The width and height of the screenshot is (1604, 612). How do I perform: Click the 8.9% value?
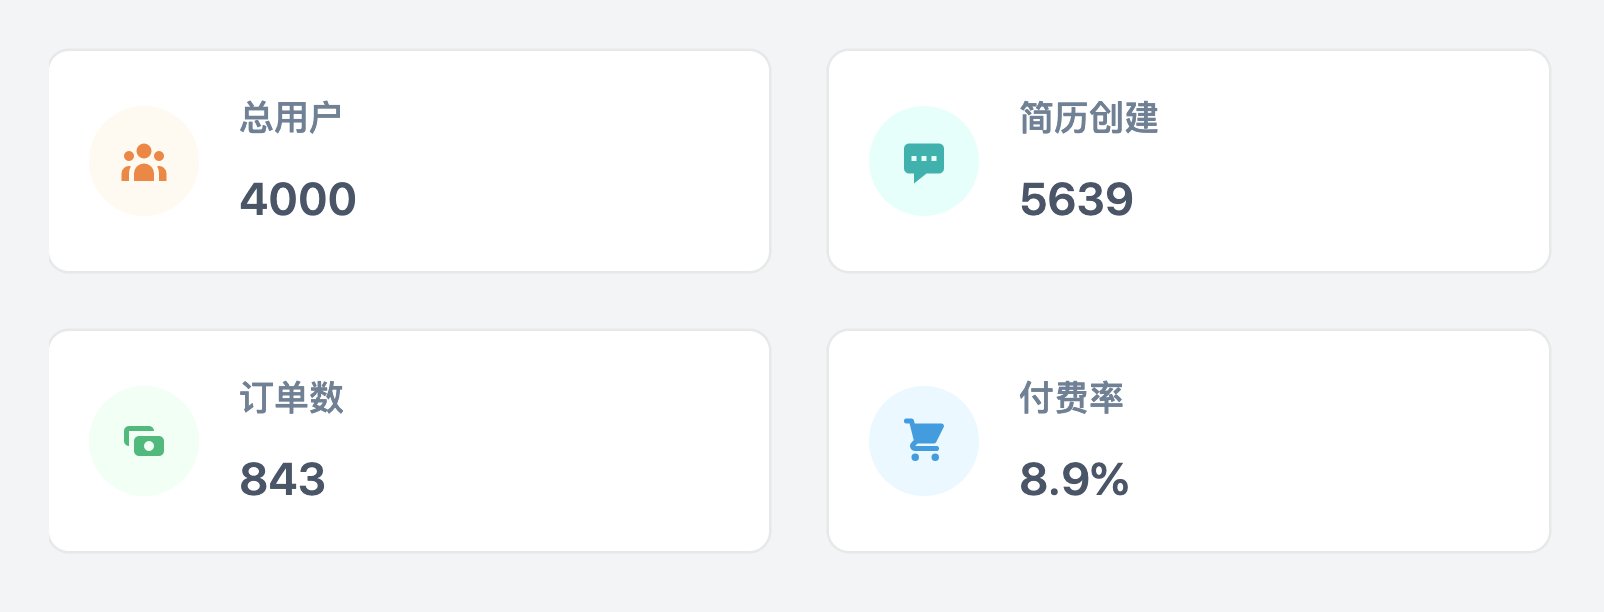(1072, 480)
